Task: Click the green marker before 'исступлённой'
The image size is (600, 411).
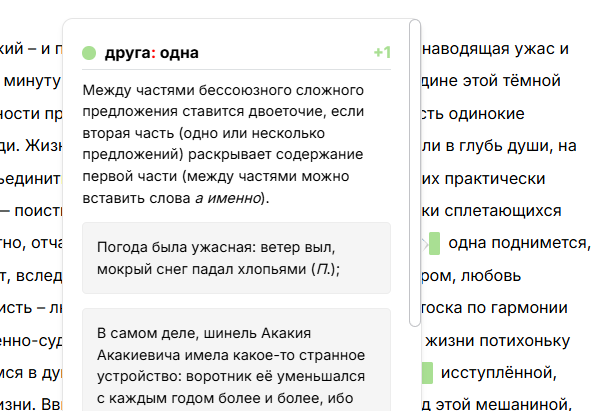Action: (x=427, y=373)
